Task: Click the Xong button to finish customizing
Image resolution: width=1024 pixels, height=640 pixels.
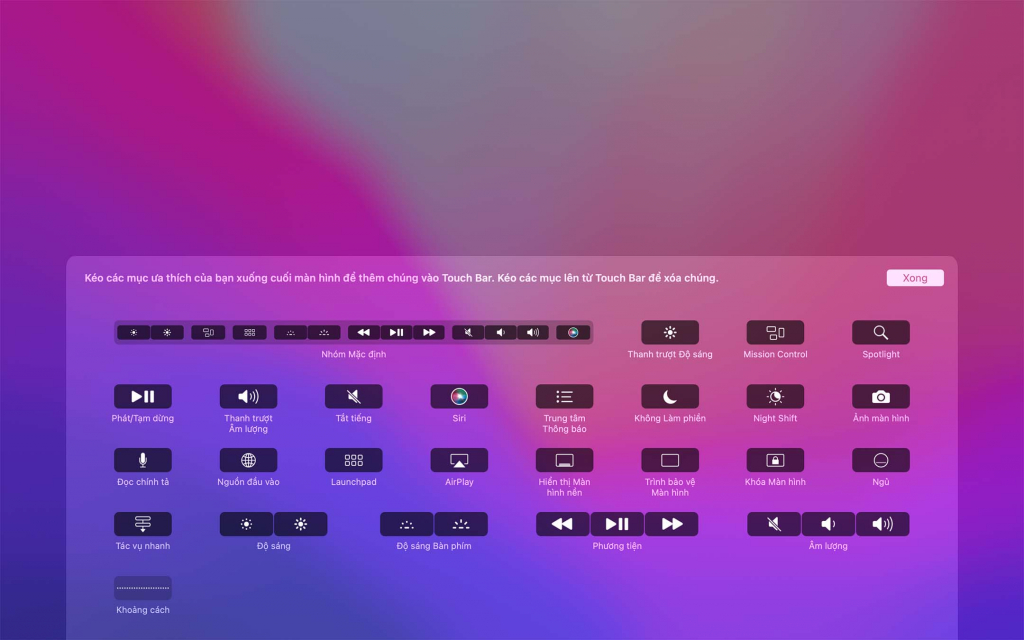Action: pyautogui.click(x=915, y=278)
